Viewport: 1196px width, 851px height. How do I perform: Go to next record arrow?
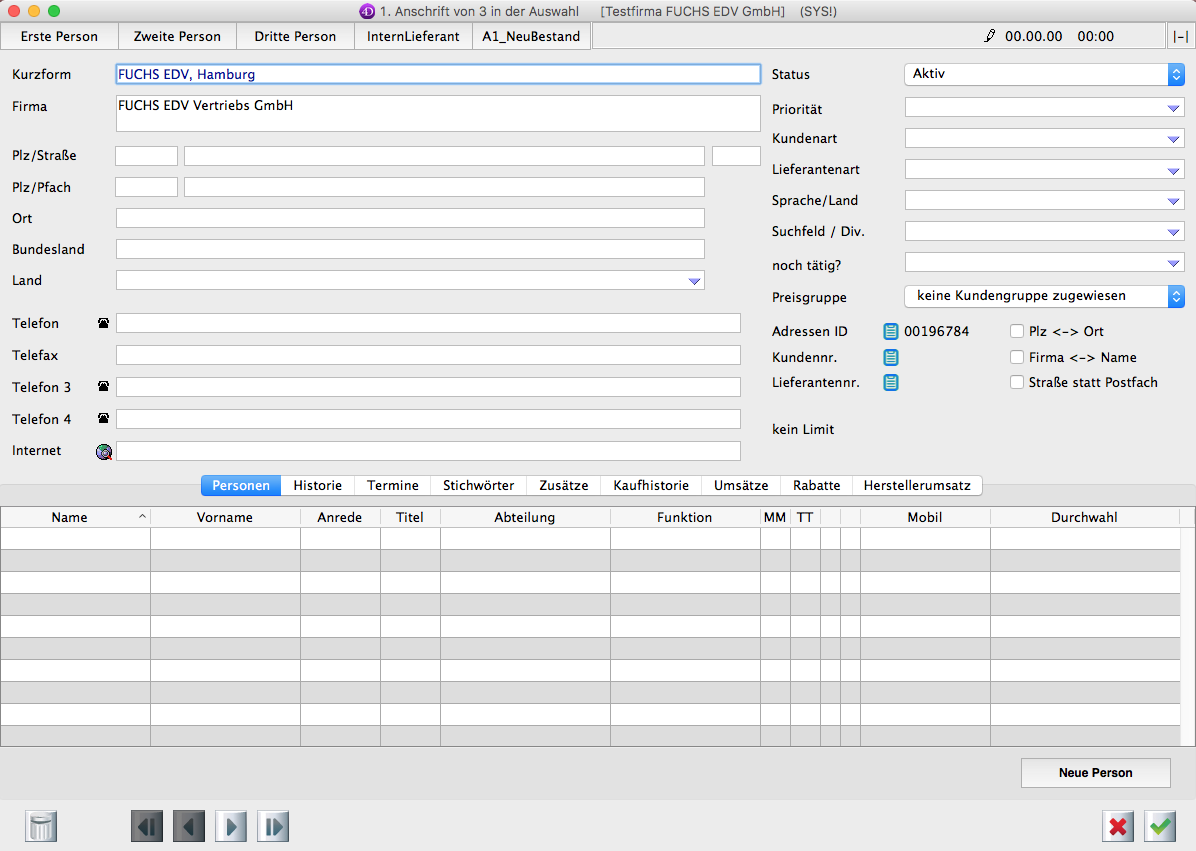coord(231,826)
